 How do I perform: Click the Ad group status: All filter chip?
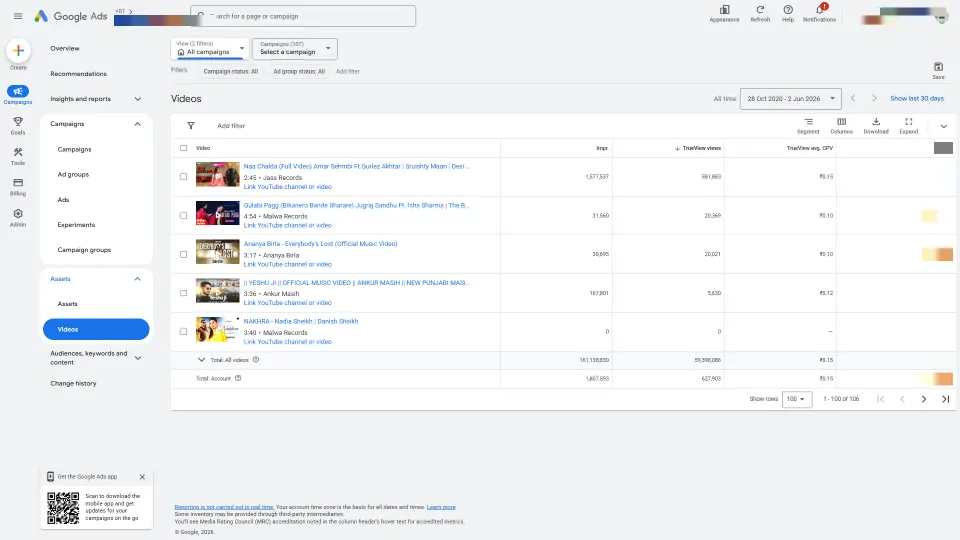point(299,72)
